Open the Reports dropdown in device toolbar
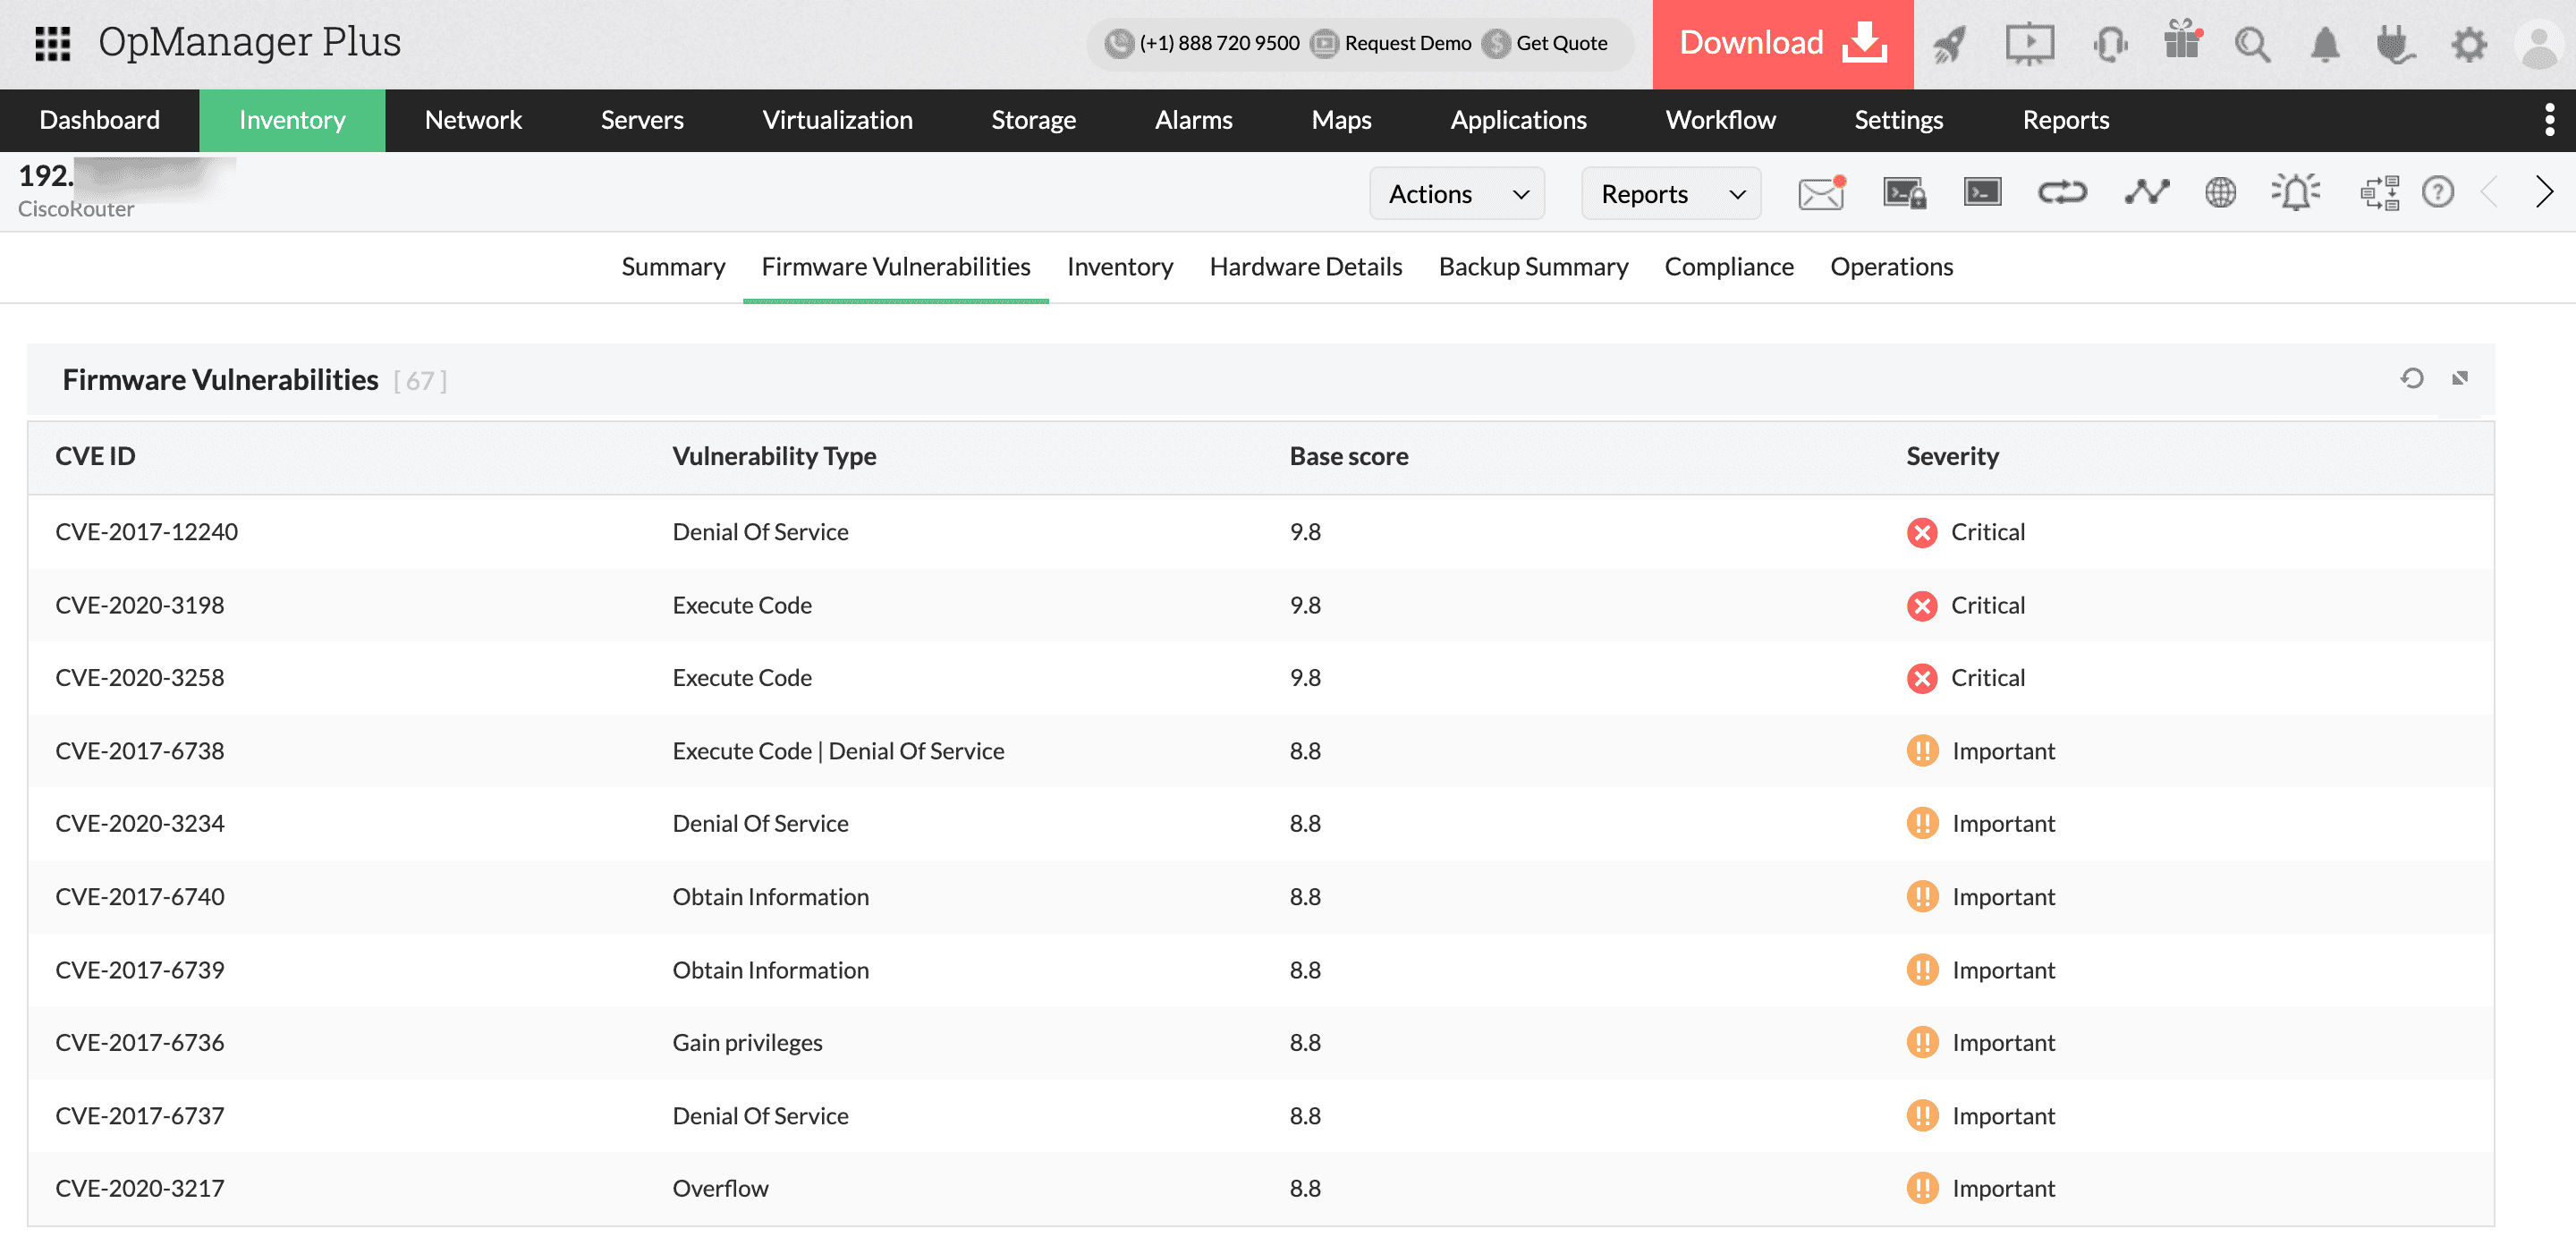This screenshot has width=2576, height=1254. (1671, 194)
